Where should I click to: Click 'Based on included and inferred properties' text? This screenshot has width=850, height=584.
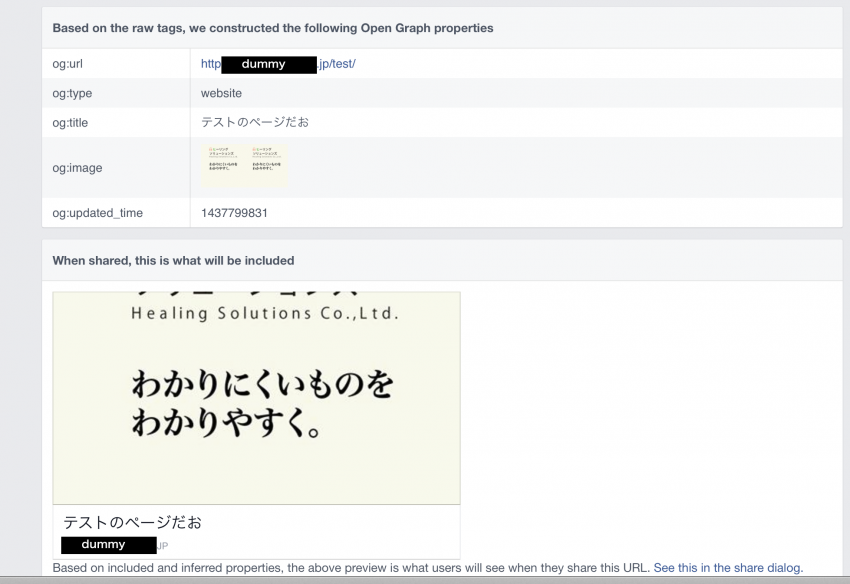point(351,568)
